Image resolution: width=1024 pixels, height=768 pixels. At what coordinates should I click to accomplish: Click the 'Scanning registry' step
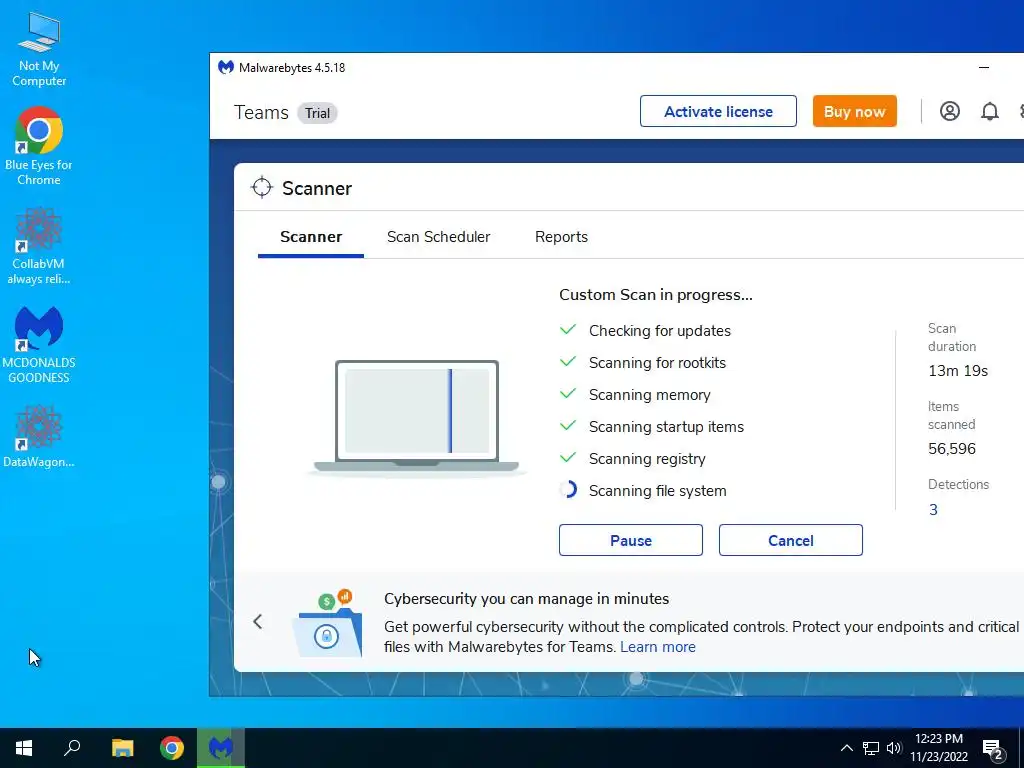click(647, 458)
